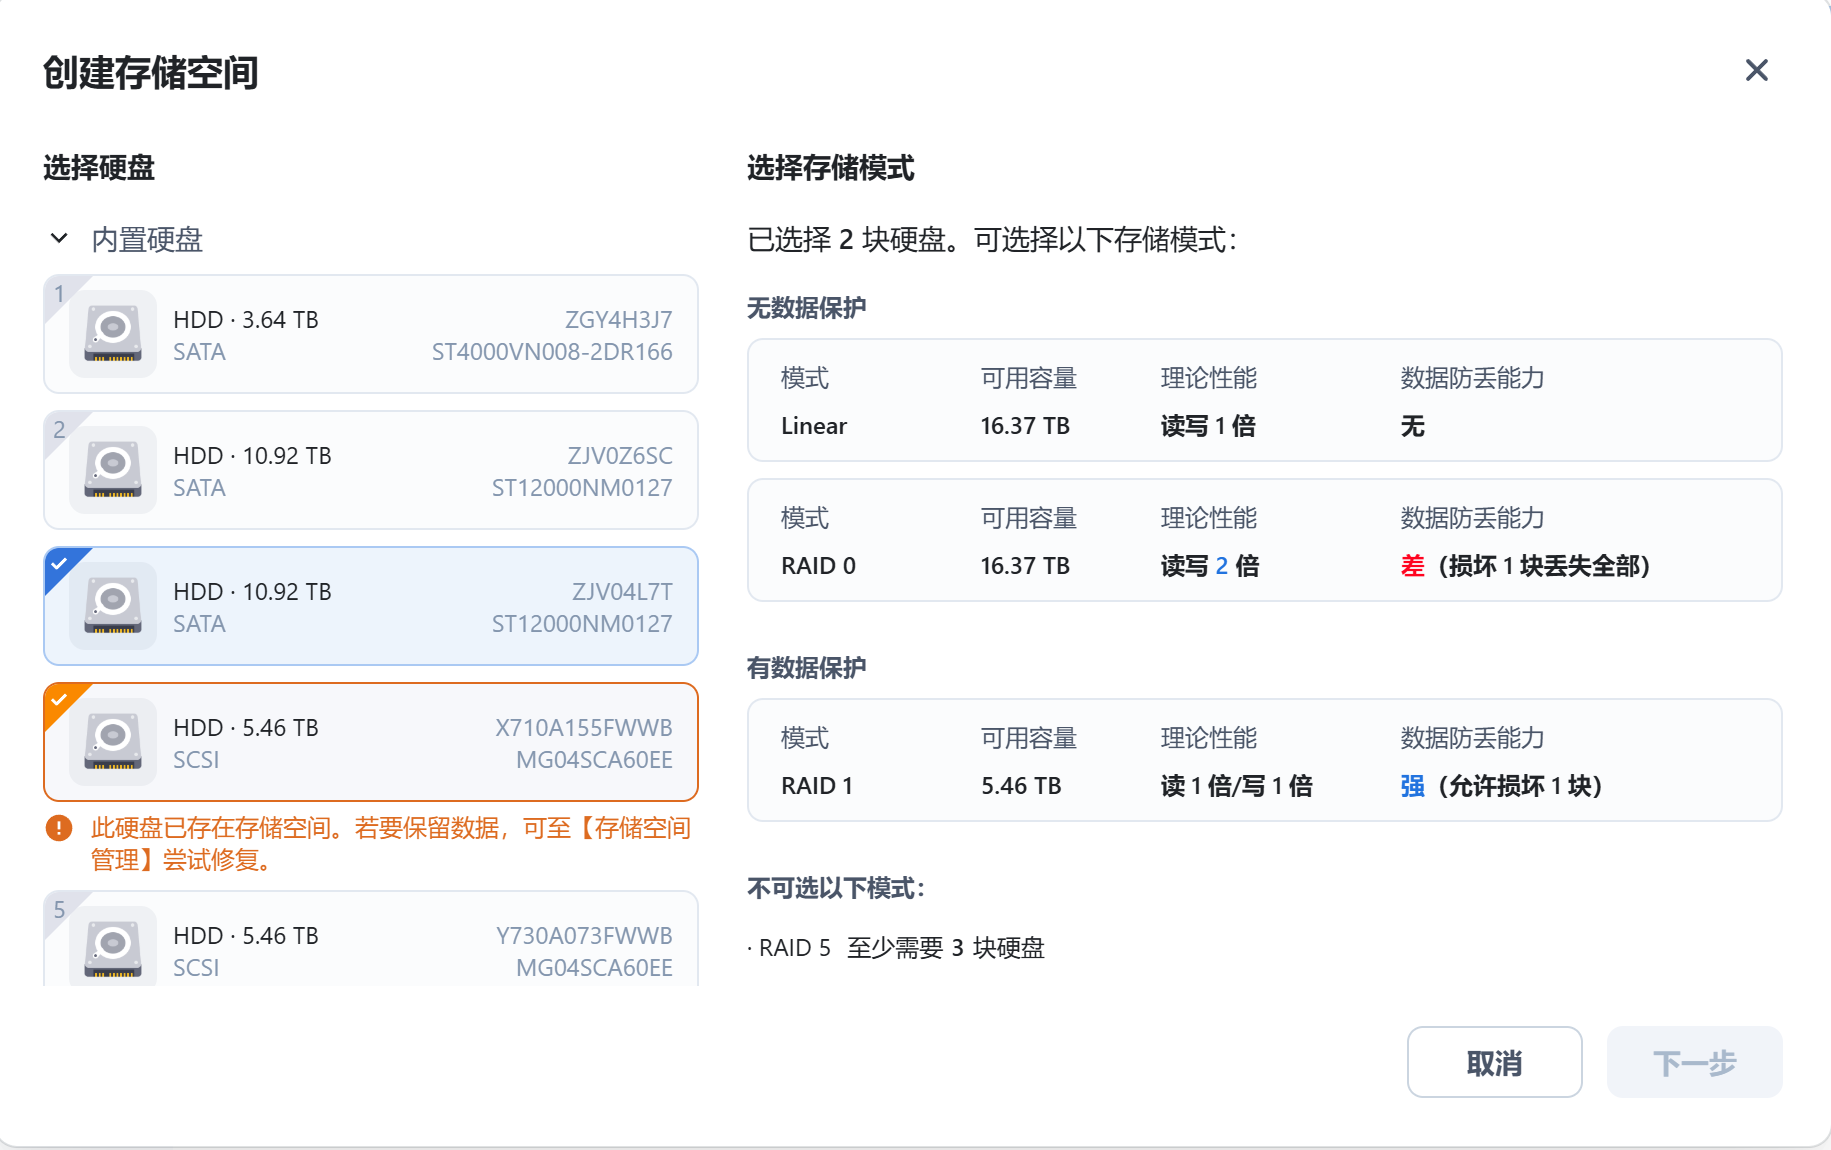Click the 无数据保护 section heading
Image resolution: width=1831 pixels, height=1150 pixels.
coord(807,308)
